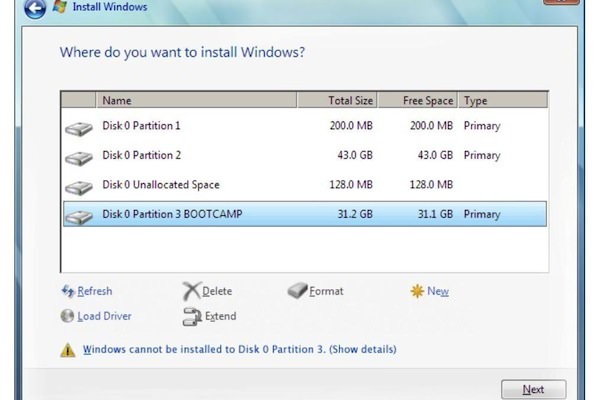Create a partition with the New link
The image size is (600, 400).
(438, 291)
